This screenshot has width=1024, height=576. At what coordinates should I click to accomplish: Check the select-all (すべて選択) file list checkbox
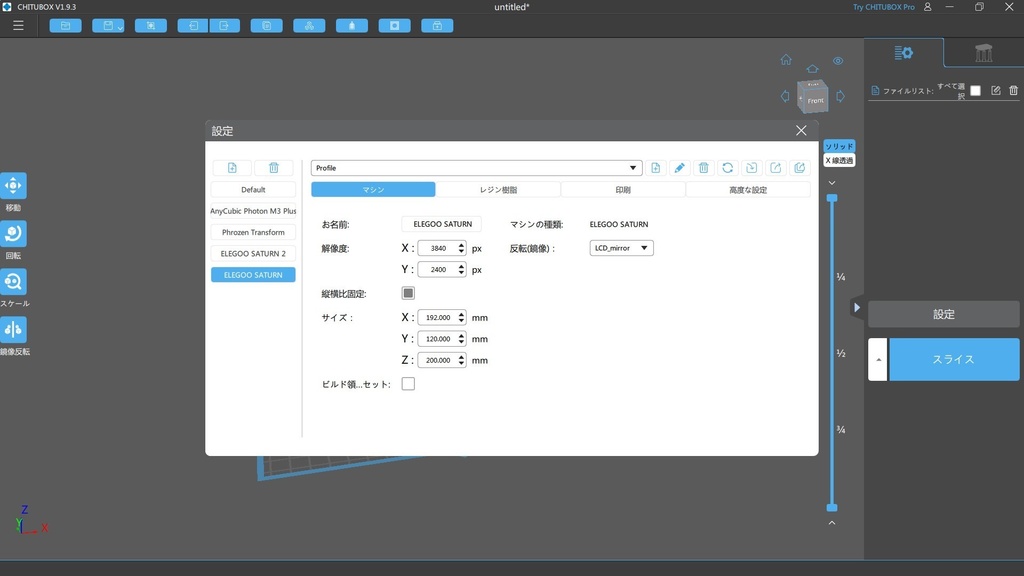[976, 91]
